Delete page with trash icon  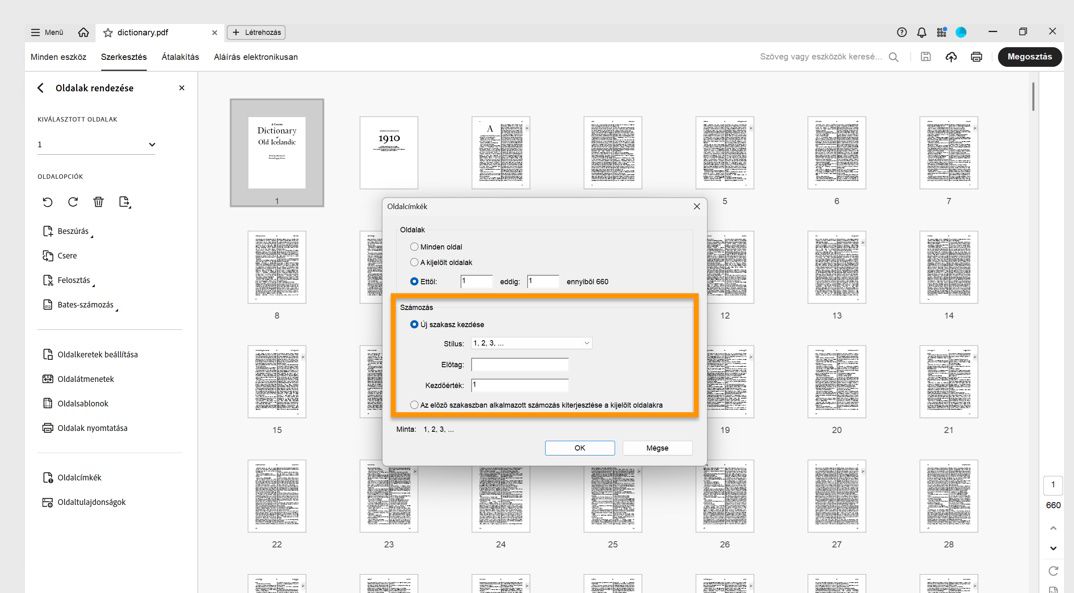coord(99,202)
